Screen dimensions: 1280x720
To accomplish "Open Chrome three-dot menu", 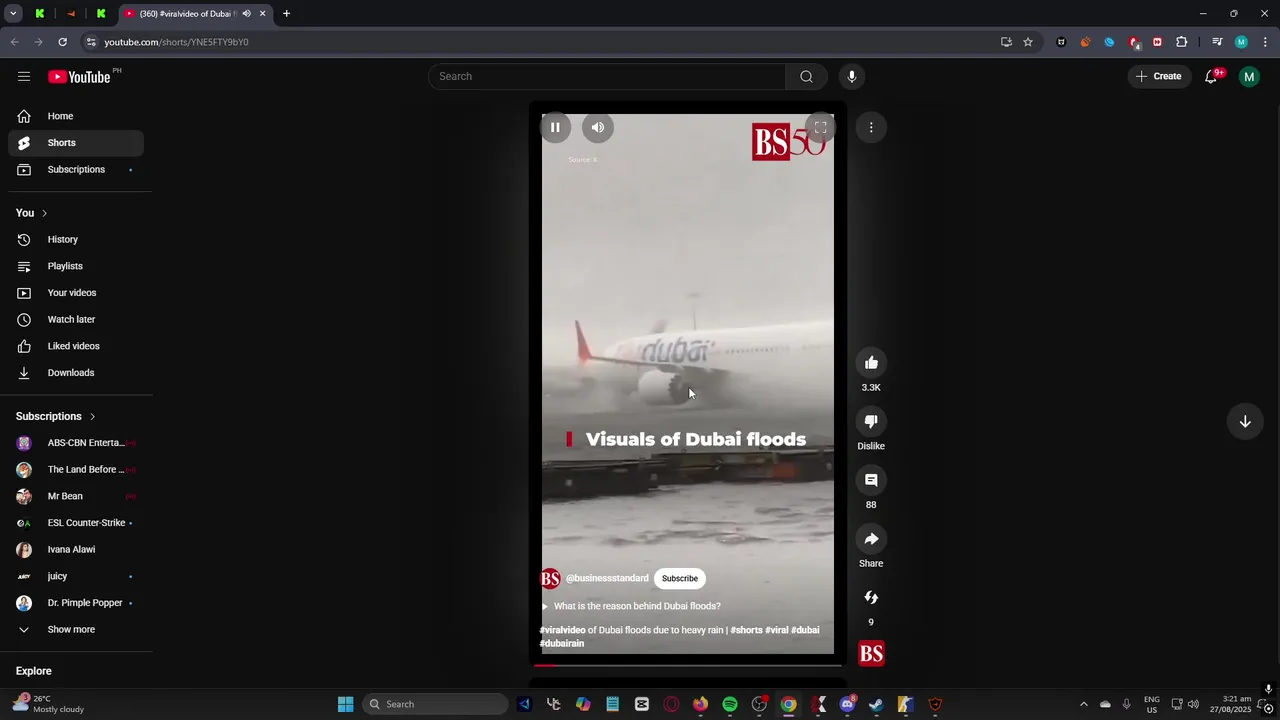I will pyautogui.click(x=1265, y=42).
